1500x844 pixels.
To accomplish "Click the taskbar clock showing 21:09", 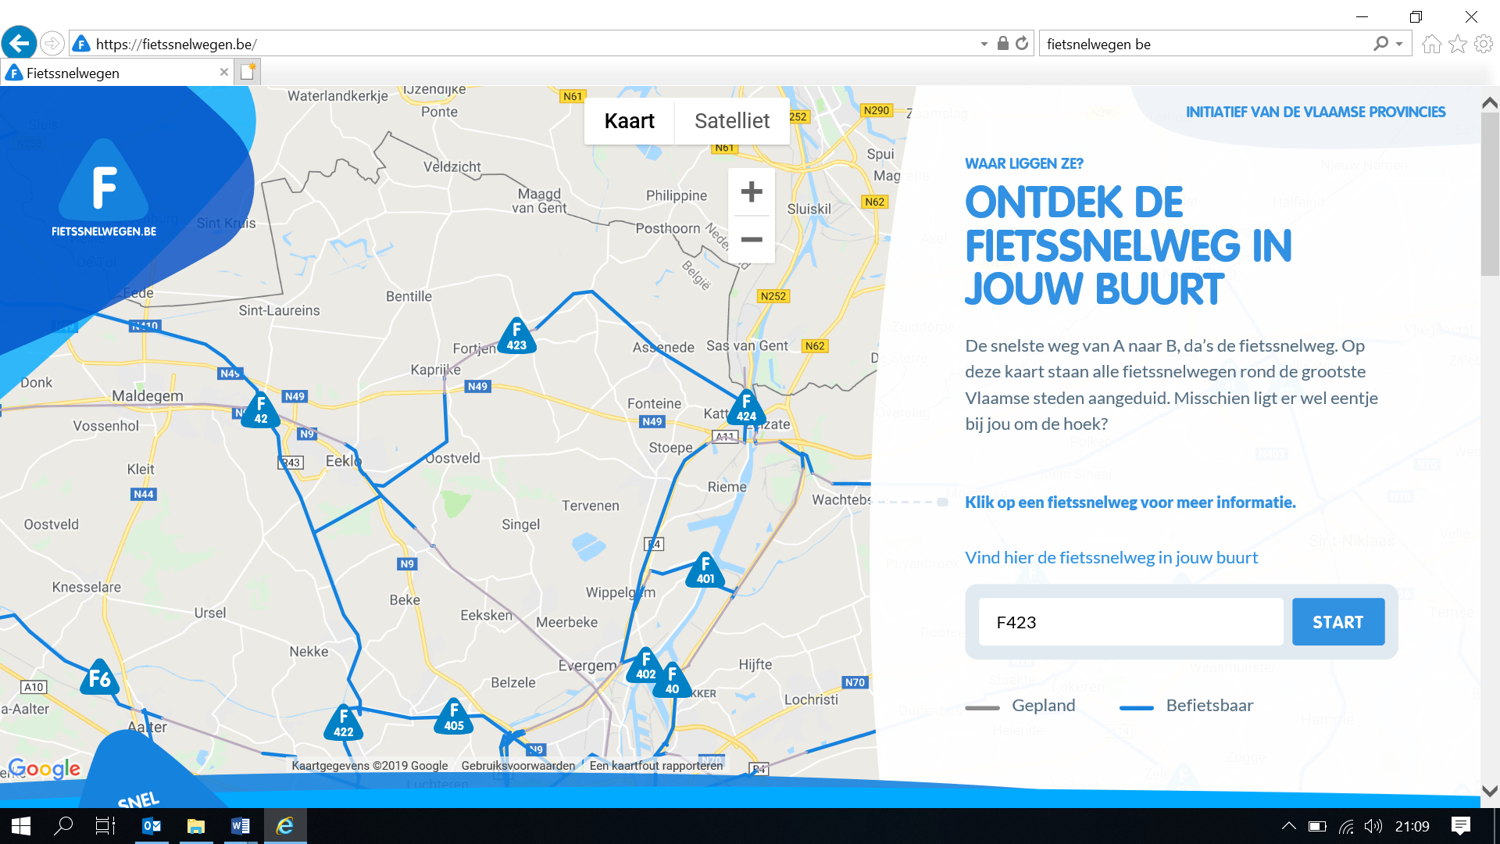I will tap(1412, 826).
